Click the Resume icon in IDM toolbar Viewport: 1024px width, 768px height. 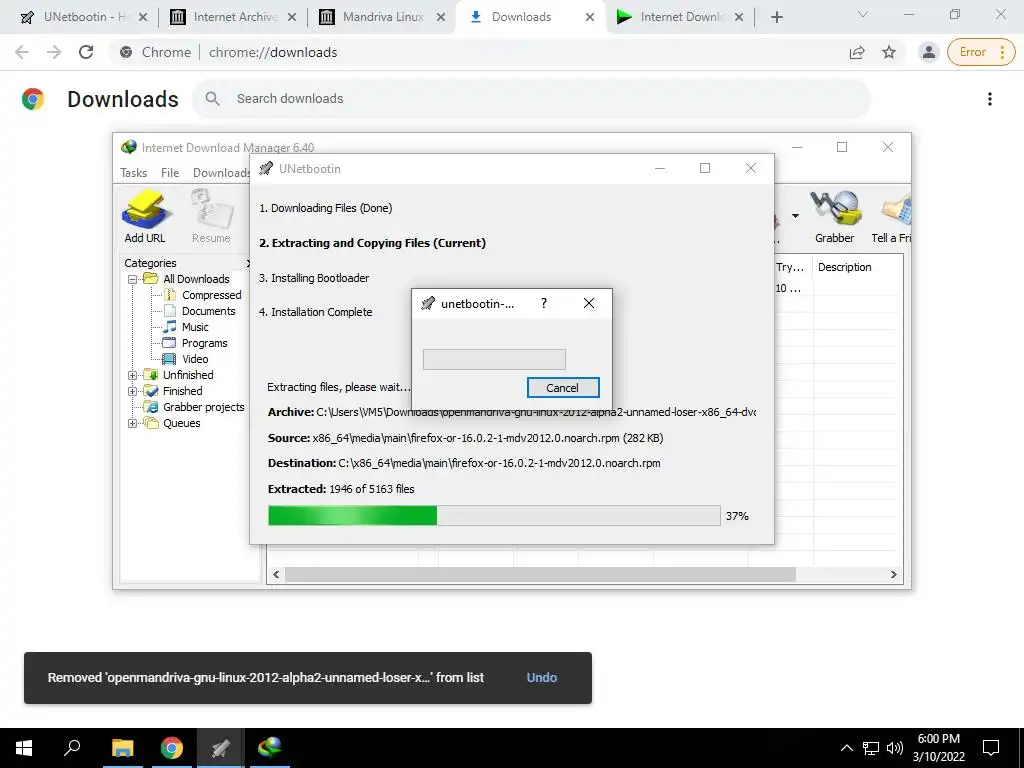pos(211,216)
